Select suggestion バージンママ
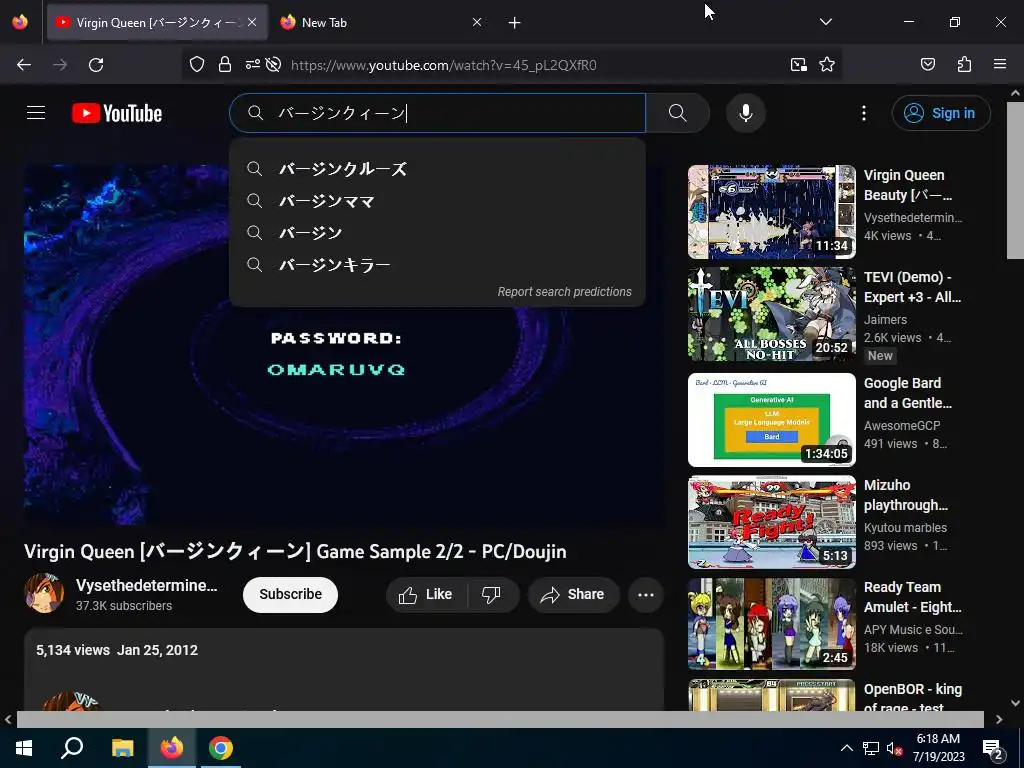The image size is (1024, 768). pos(438,200)
